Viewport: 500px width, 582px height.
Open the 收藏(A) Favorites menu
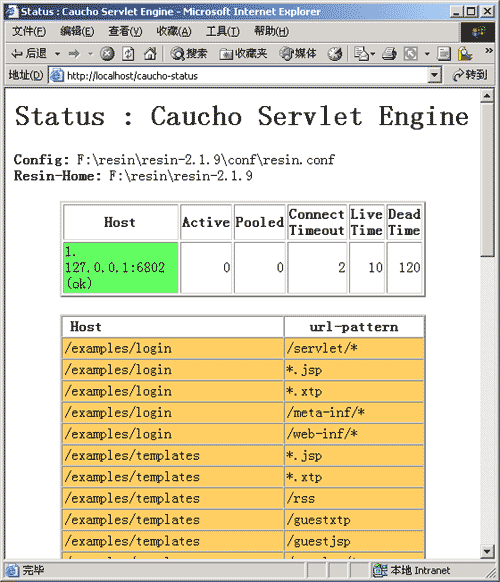point(174,32)
